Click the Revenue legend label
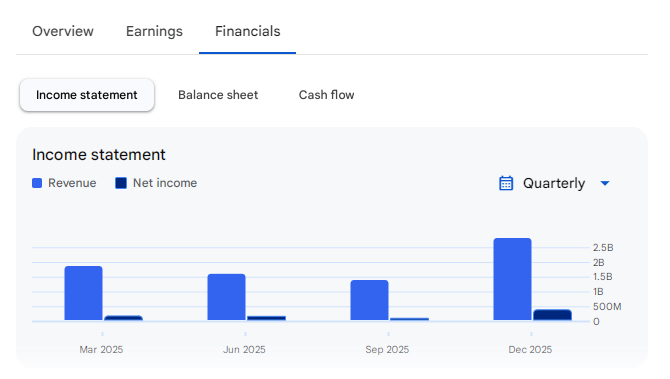Image resolution: width=670 pixels, height=379 pixels. (x=72, y=183)
